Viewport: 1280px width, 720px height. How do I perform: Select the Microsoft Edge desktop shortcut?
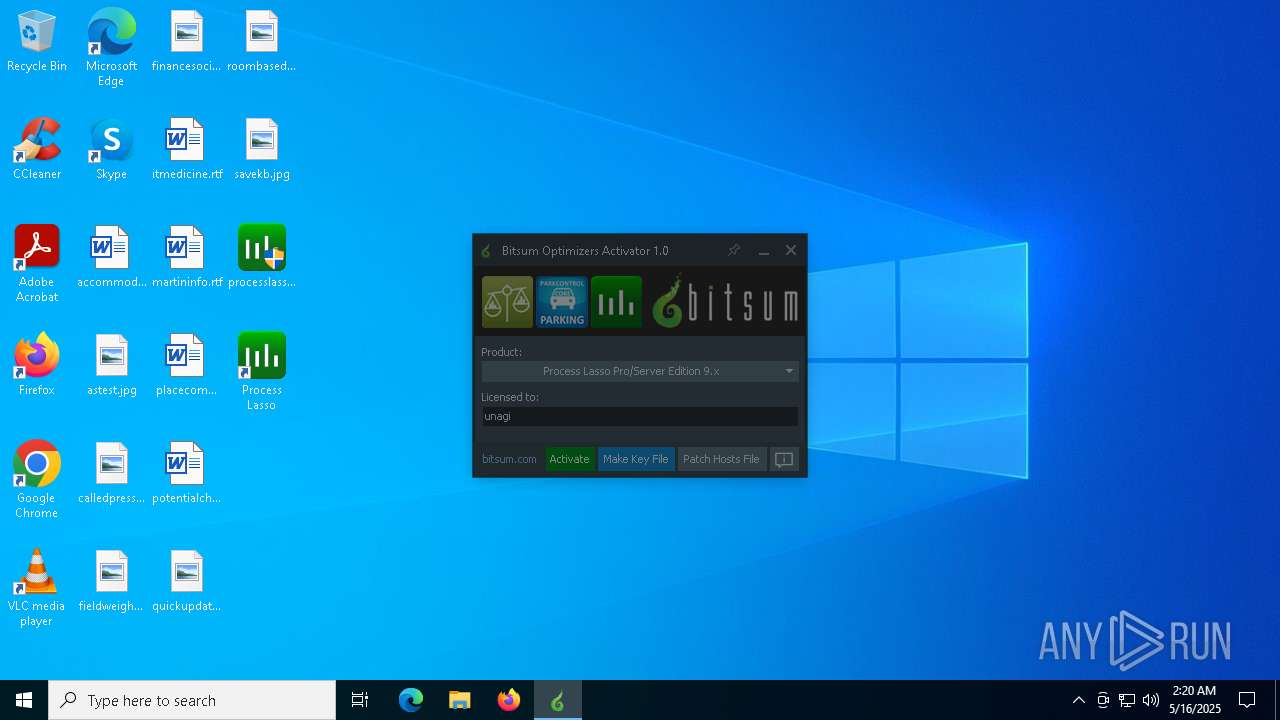[x=111, y=48]
